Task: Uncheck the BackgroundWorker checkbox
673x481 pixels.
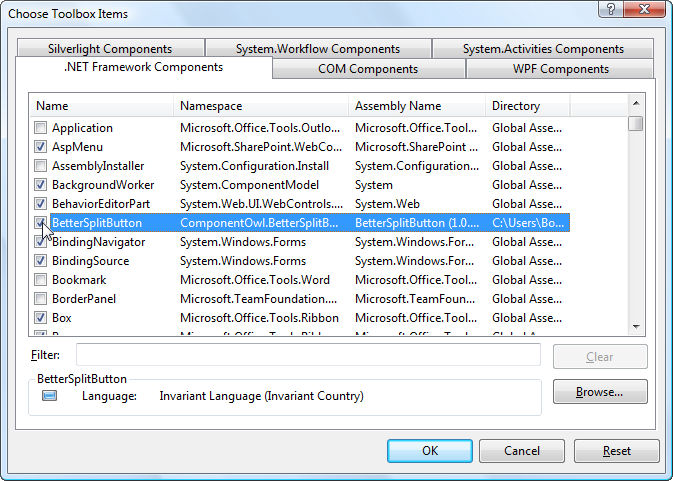Action: pyautogui.click(x=40, y=185)
